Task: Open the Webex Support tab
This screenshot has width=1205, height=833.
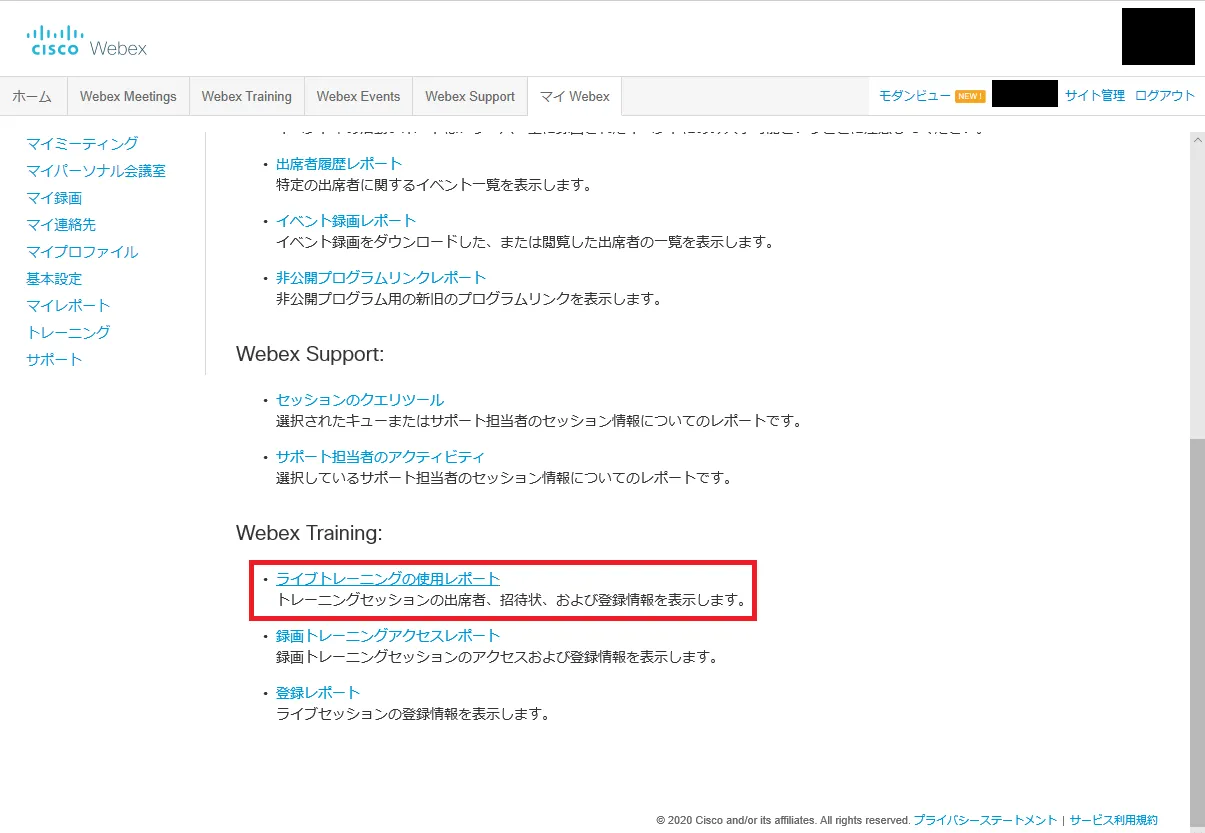Action: pyautogui.click(x=469, y=97)
